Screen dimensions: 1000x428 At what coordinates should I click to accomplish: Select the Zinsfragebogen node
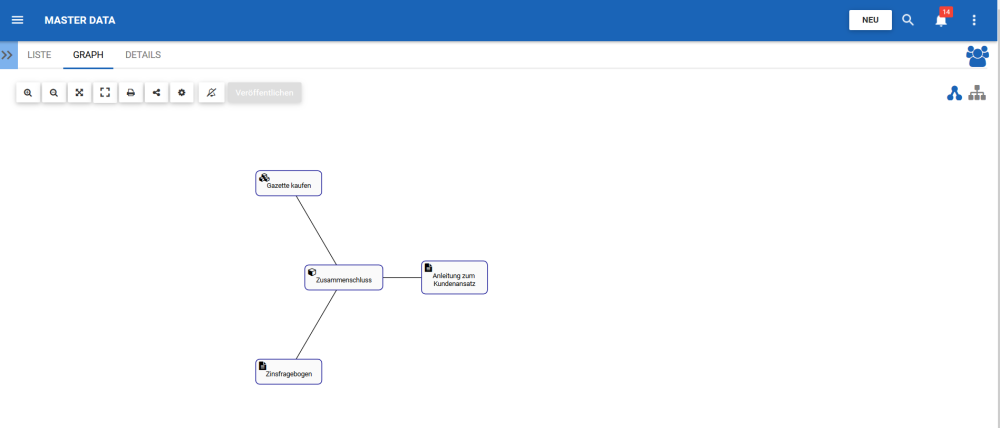click(x=288, y=372)
